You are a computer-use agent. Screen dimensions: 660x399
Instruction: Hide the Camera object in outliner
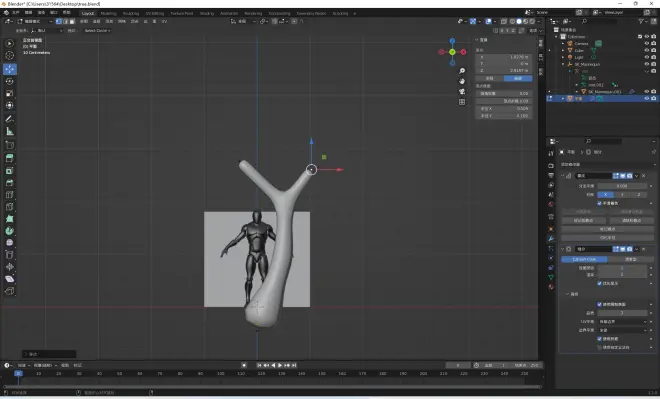click(x=647, y=43)
